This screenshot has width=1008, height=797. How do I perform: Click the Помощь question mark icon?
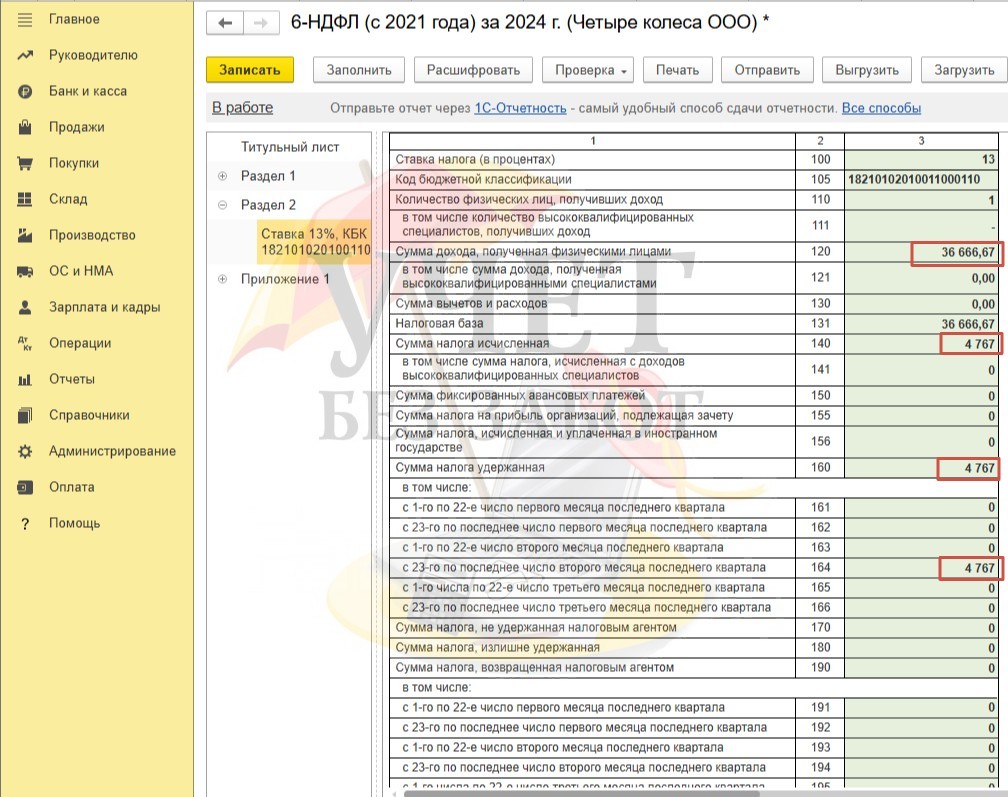pyautogui.click(x=24, y=524)
